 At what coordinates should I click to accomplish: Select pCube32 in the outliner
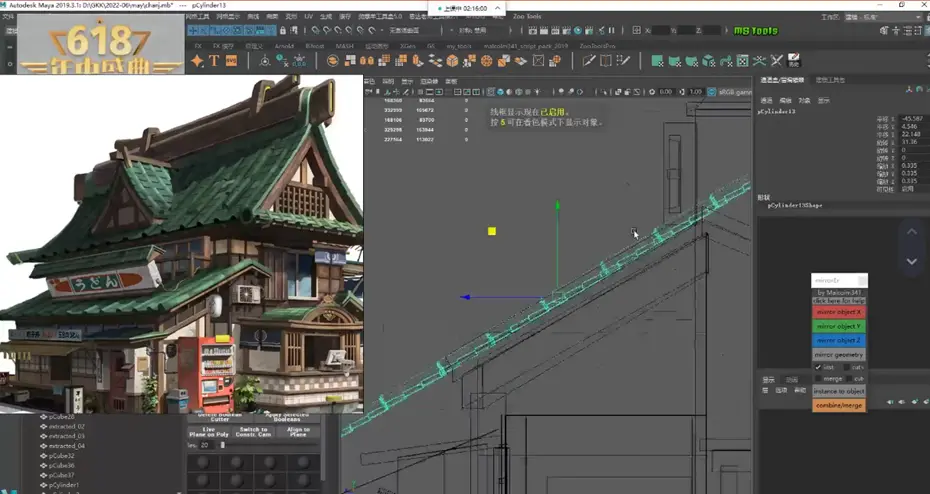[62, 456]
